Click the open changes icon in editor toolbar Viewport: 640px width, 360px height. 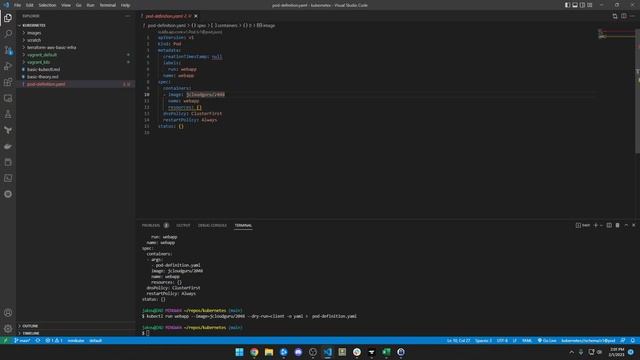[x=615, y=16]
